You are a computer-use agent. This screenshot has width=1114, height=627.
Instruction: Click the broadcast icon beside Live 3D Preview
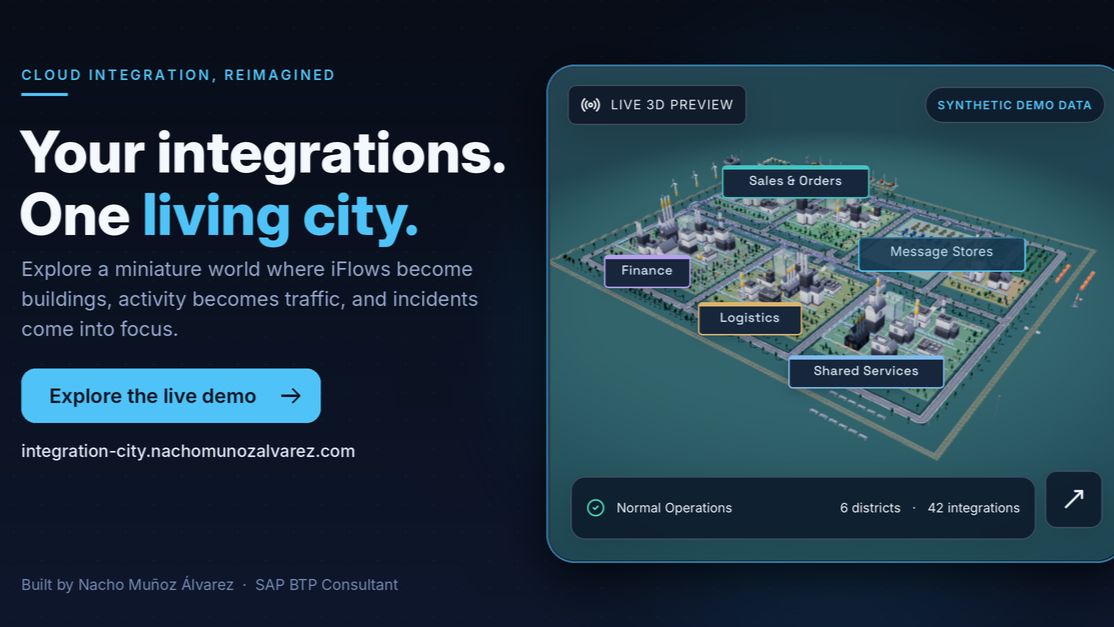click(590, 105)
